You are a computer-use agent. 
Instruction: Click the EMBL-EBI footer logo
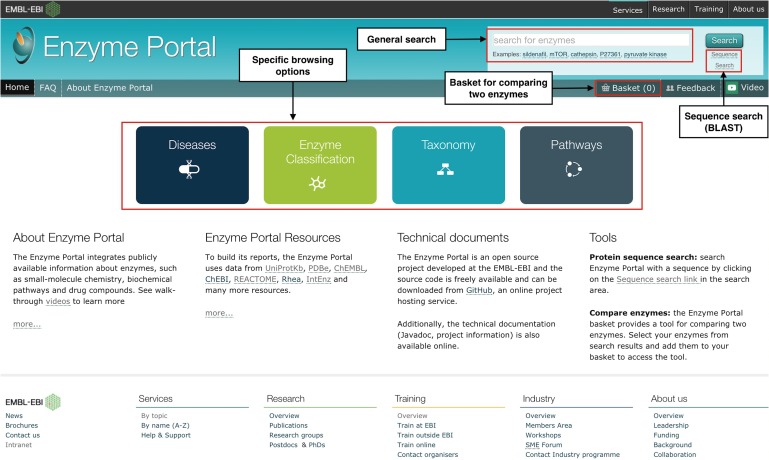coord(33,402)
